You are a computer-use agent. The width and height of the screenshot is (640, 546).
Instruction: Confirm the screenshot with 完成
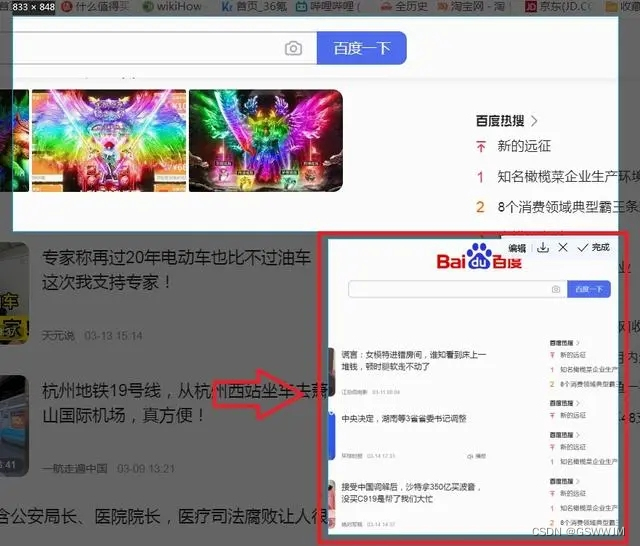[x=593, y=247]
